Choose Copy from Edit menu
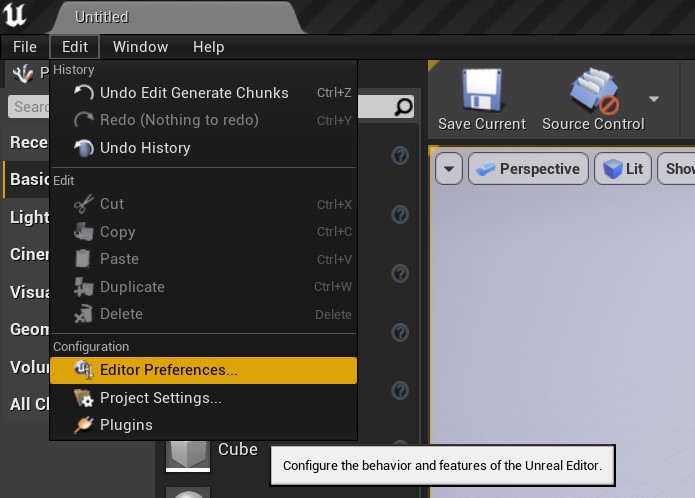 (x=203, y=232)
